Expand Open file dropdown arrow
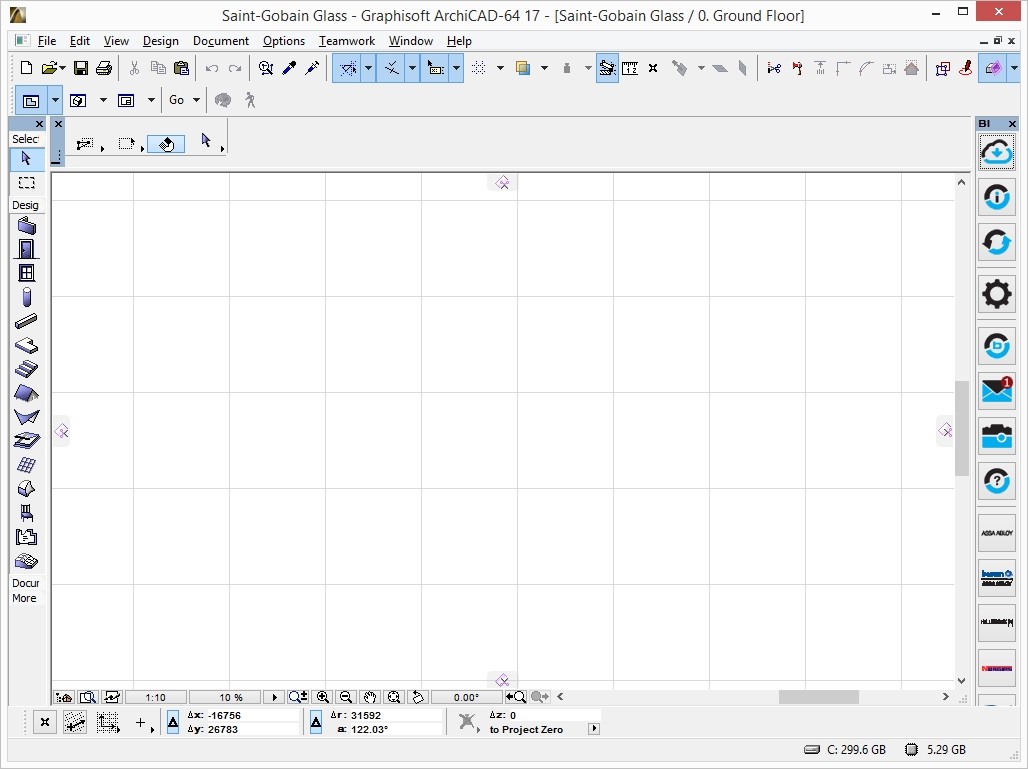This screenshot has width=1028, height=769. tap(62, 68)
